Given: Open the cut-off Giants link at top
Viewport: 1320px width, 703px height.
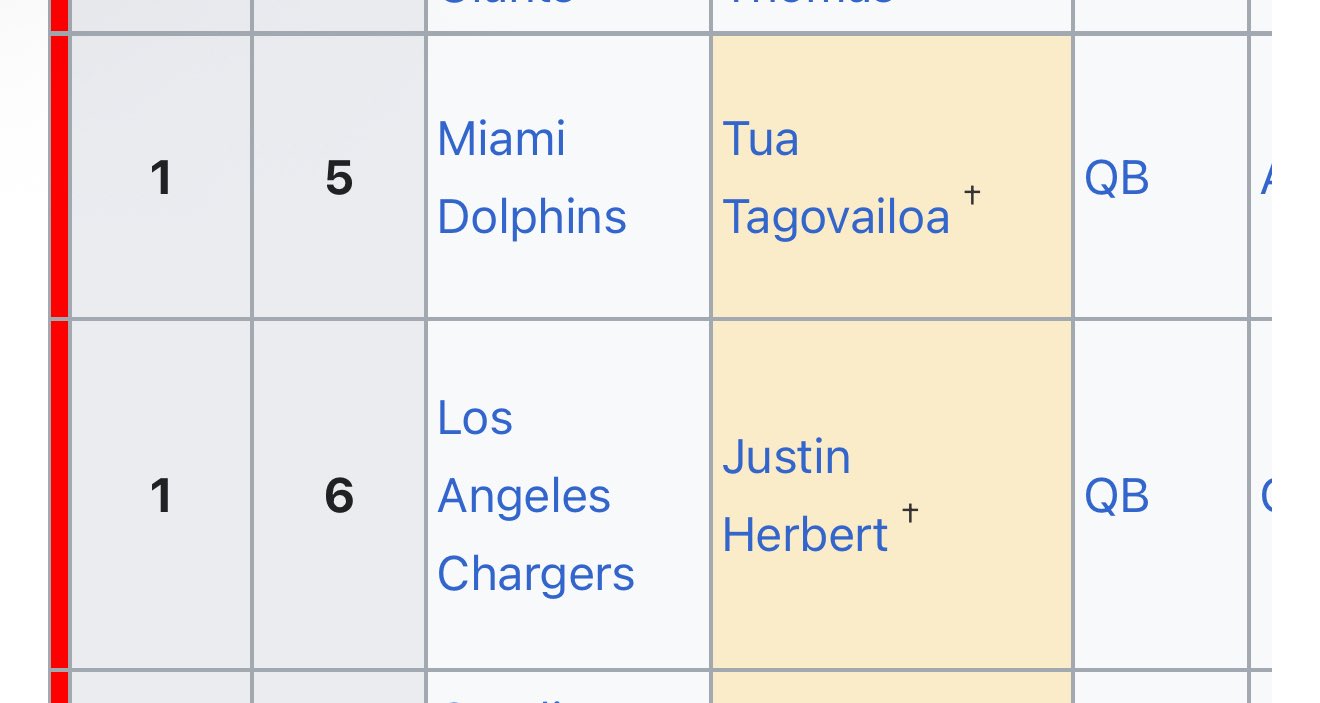Looking at the screenshot, I should pyautogui.click(x=506, y=4).
